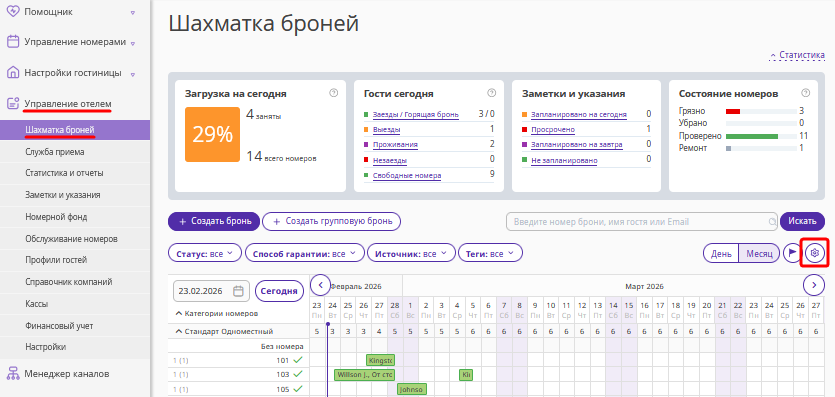The width and height of the screenshot is (835, 397).
Task: Click the Управление отелем sidebar icon
Action: [x=13, y=103]
